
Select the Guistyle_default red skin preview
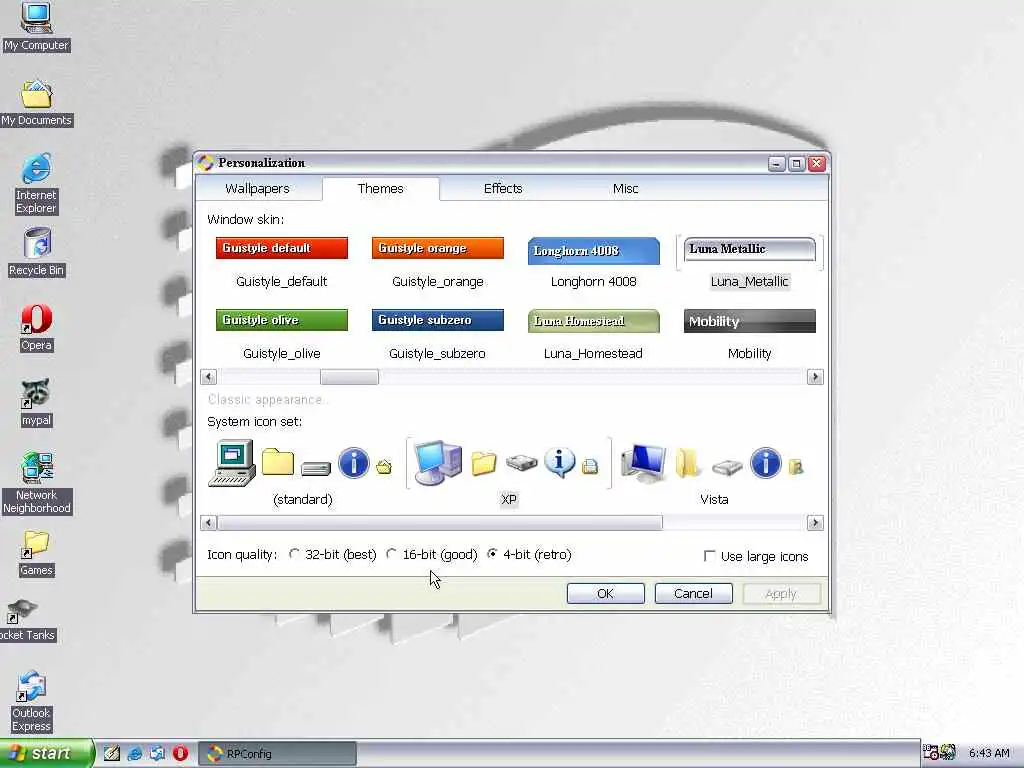[281, 248]
